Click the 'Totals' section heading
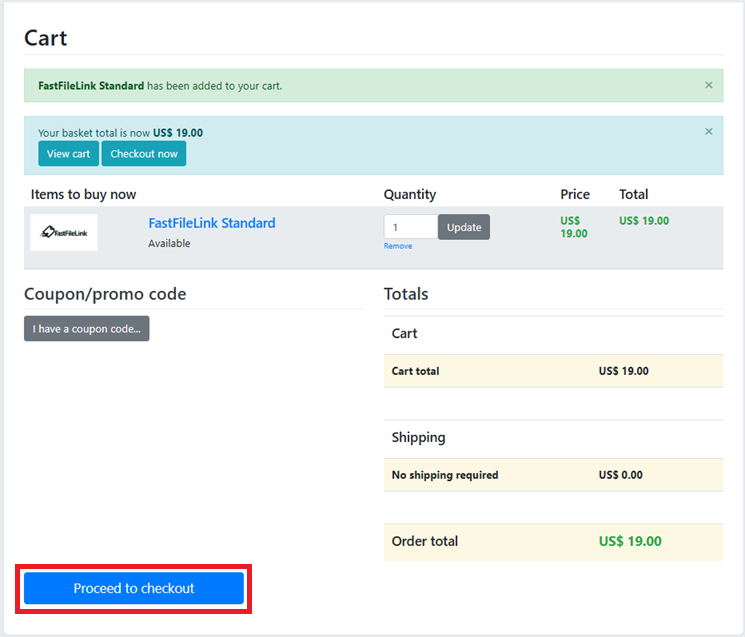This screenshot has width=745, height=637. [x=406, y=294]
